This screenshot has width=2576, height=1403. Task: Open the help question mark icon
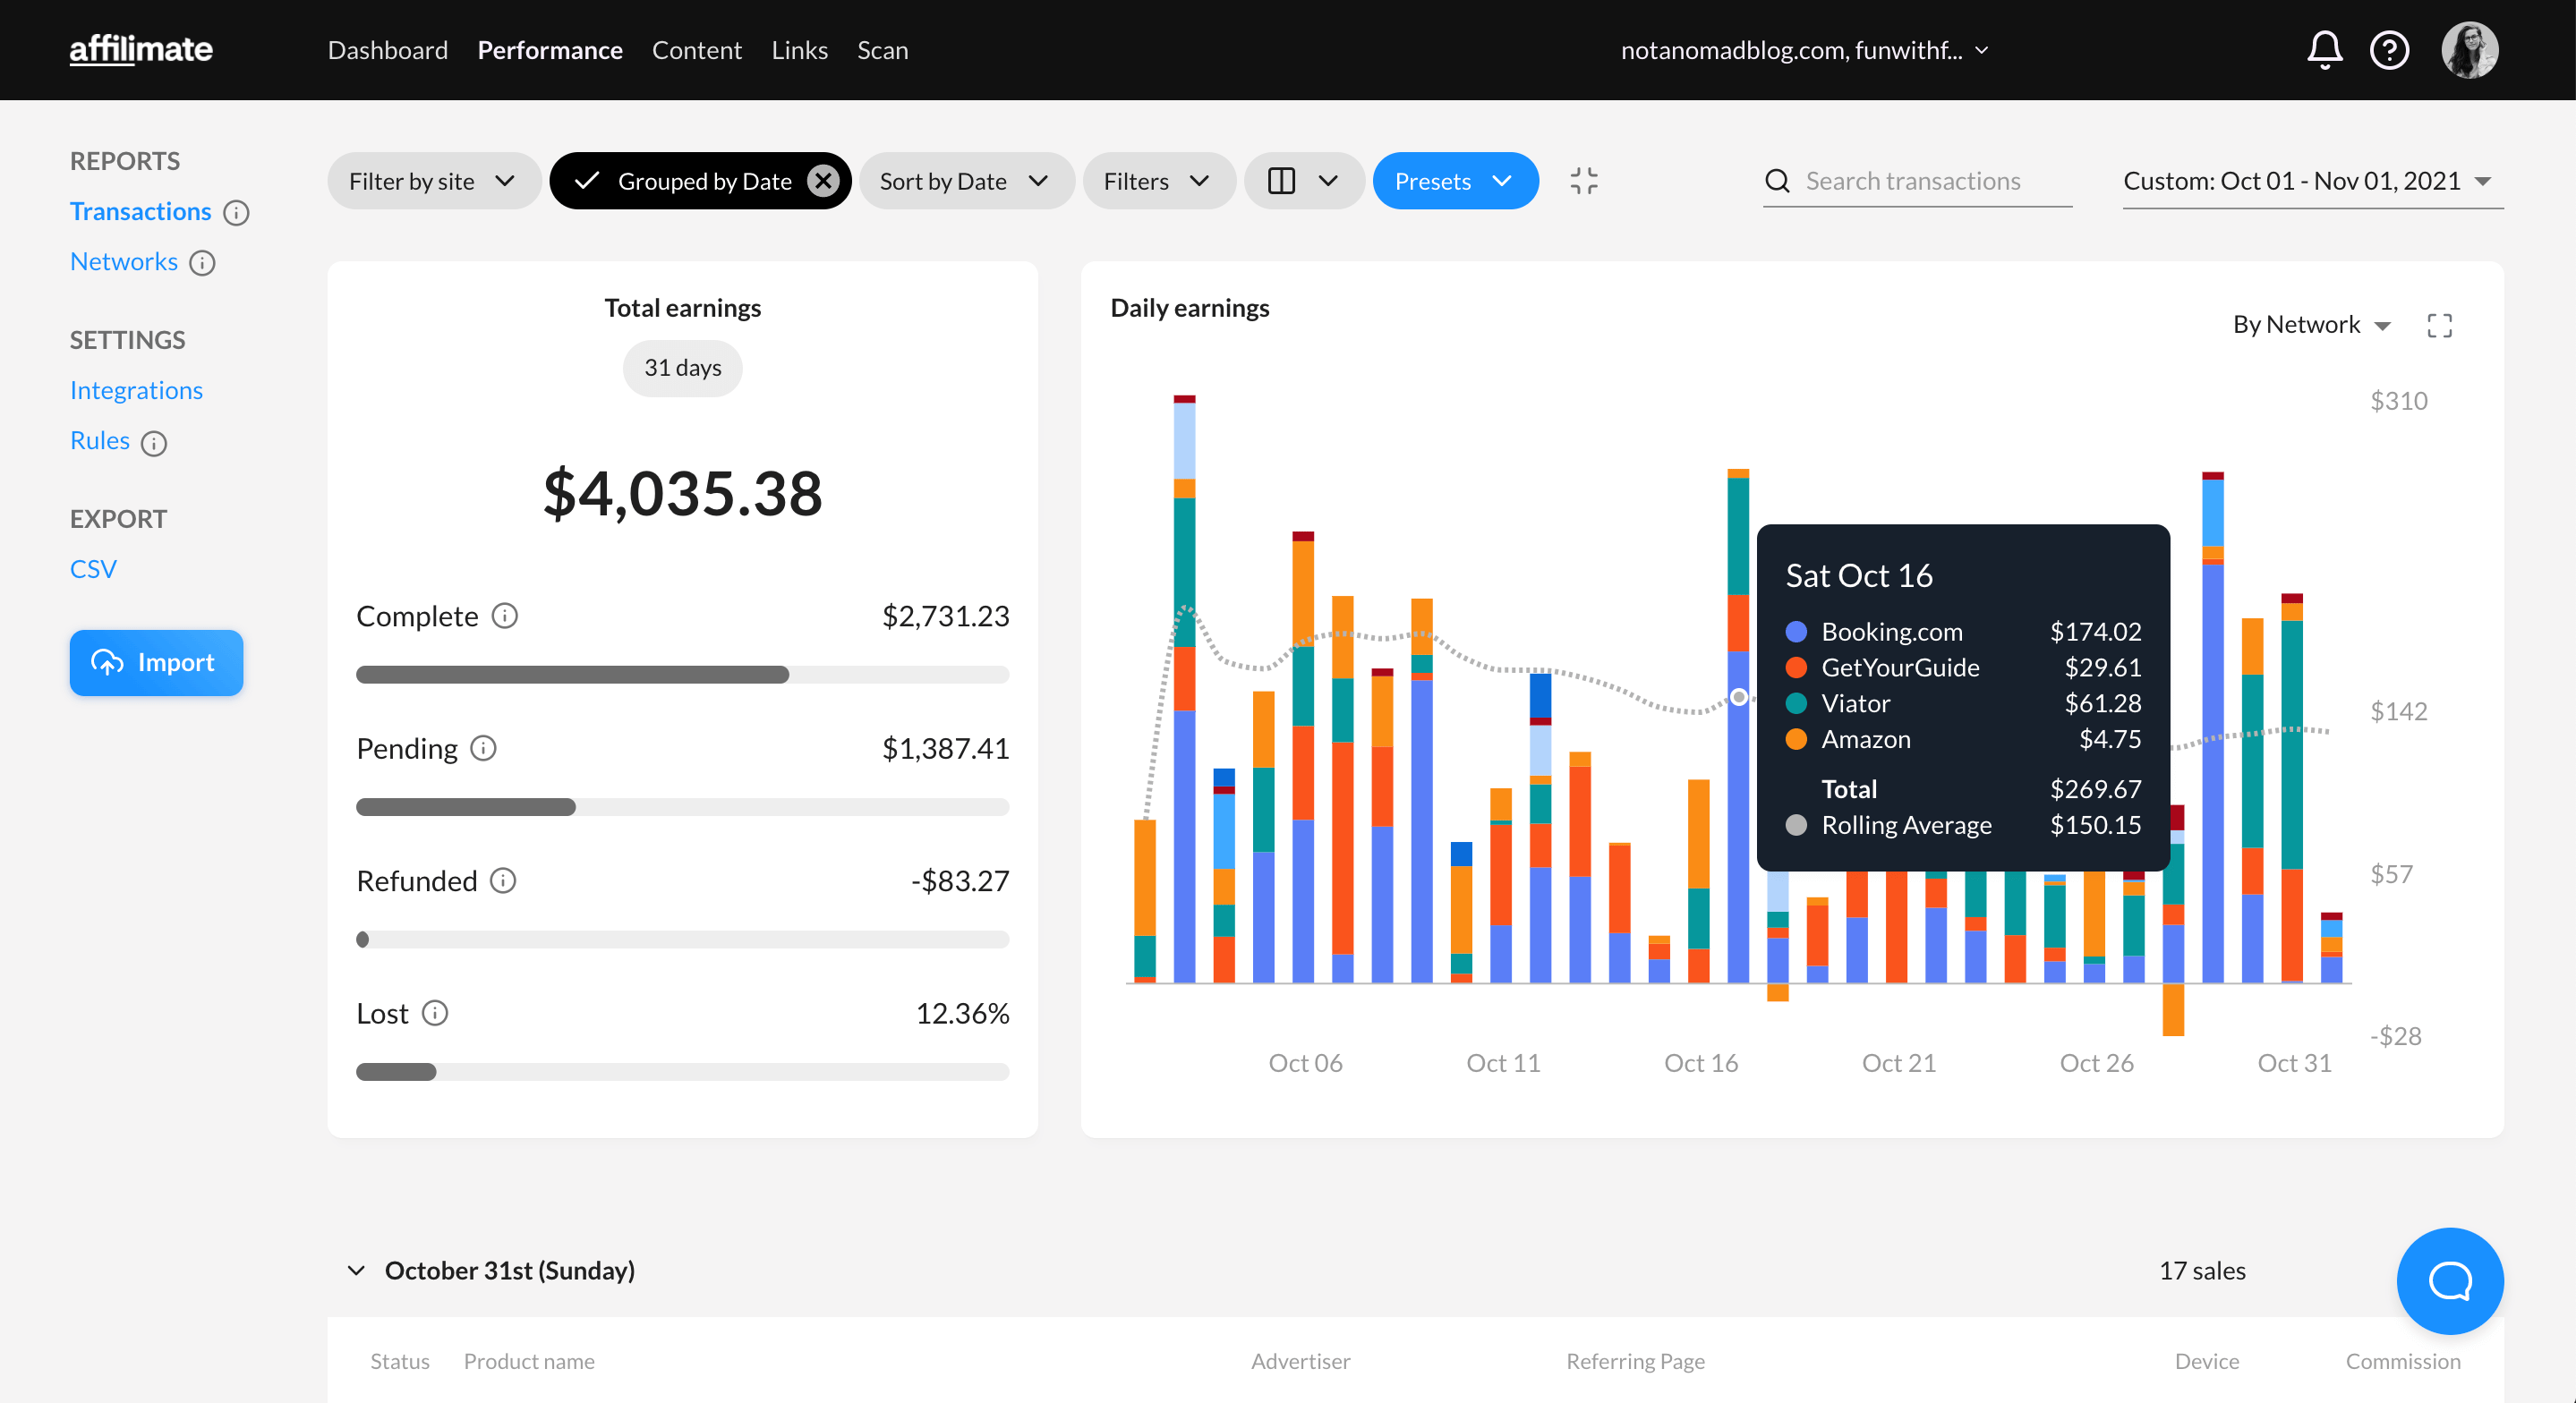2389,50
